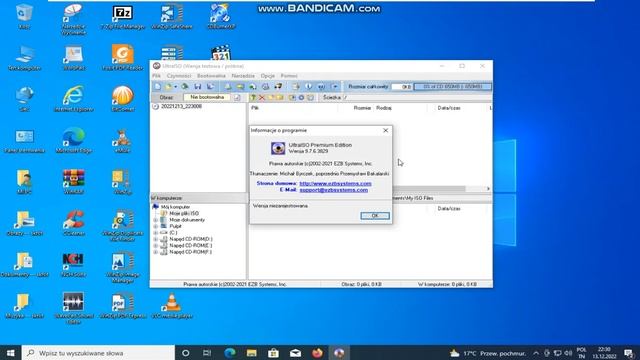
Task: Click the support@ezbsystems.com email link
Action: pyautogui.click(x=333, y=190)
